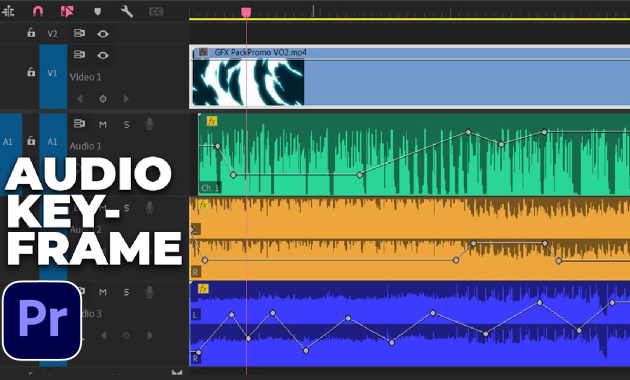Viewport: 630px width, 380px height.
Task: Select the V2 track target label
Action: pyautogui.click(x=52, y=34)
